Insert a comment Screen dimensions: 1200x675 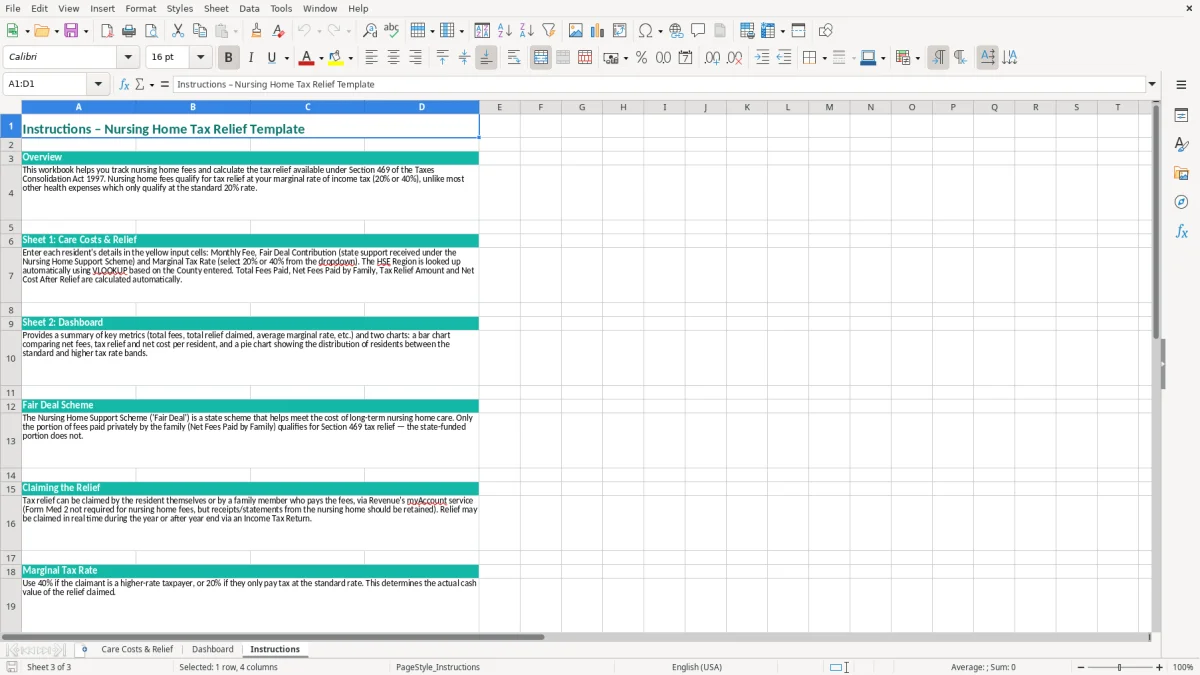click(x=698, y=31)
